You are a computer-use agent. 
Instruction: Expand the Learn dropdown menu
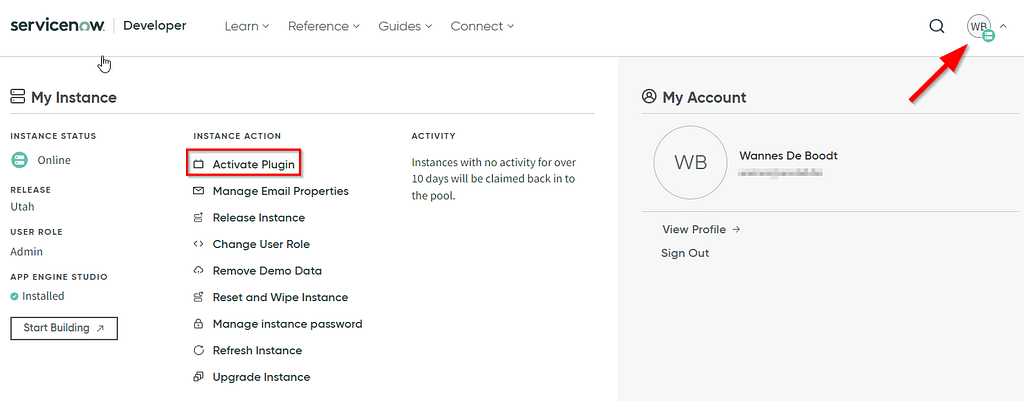click(x=247, y=26)
